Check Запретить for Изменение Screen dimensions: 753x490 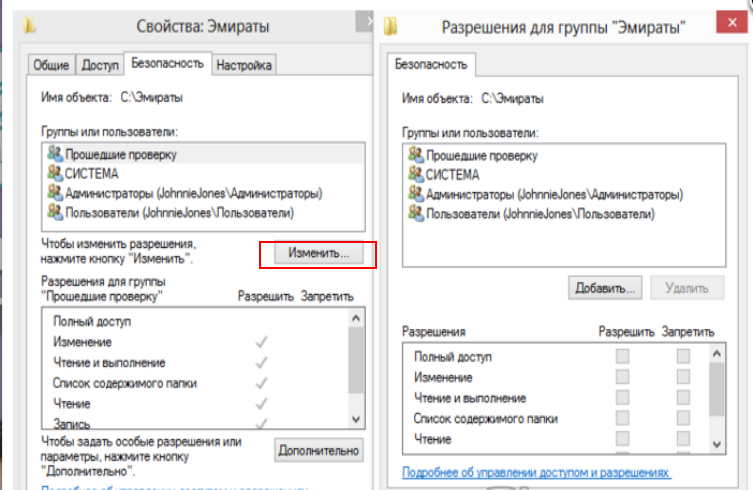(x=683, y=377)
